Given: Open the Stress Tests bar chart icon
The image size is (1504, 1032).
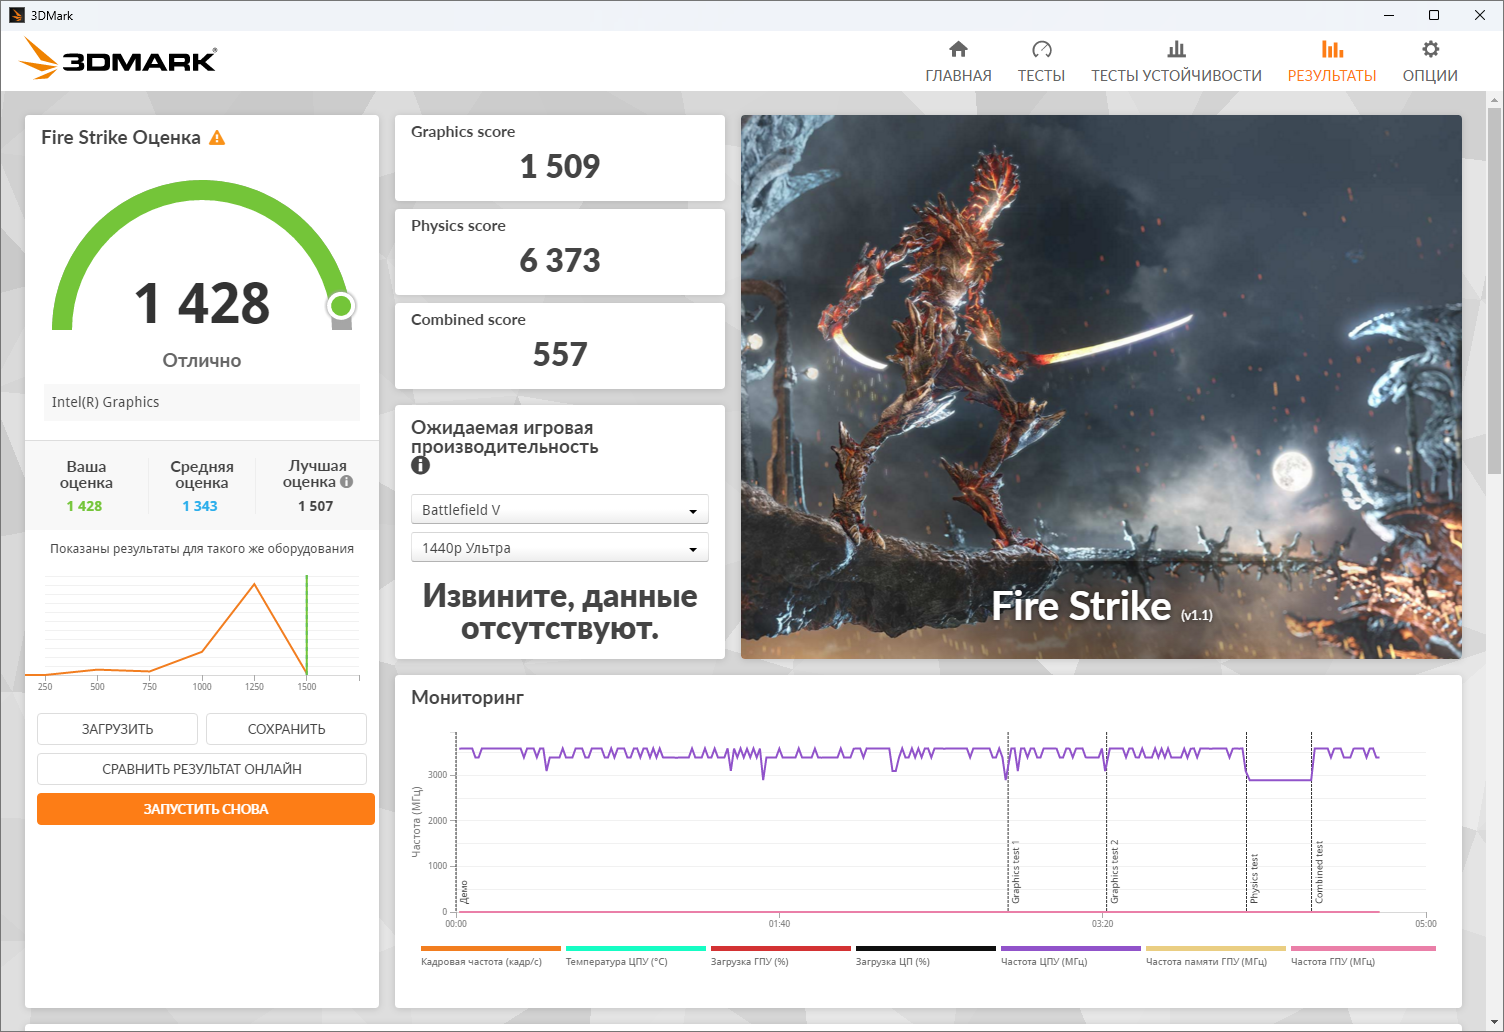Looking at the screenshot, I should [x=1176, y=50].
